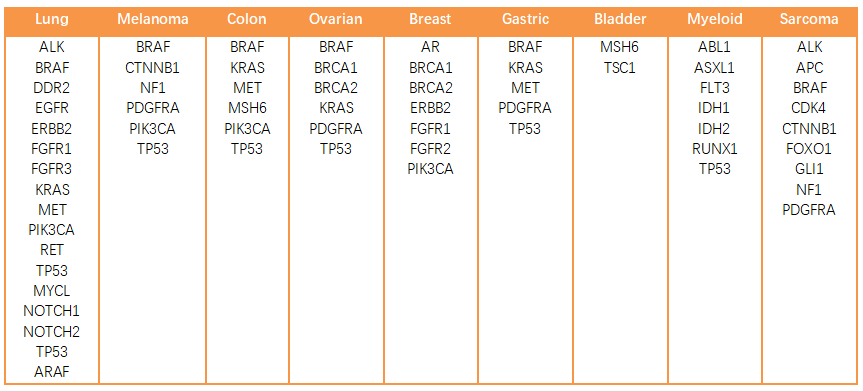
Task: Click the Lung column header
Action: click(x=52, y=19)
